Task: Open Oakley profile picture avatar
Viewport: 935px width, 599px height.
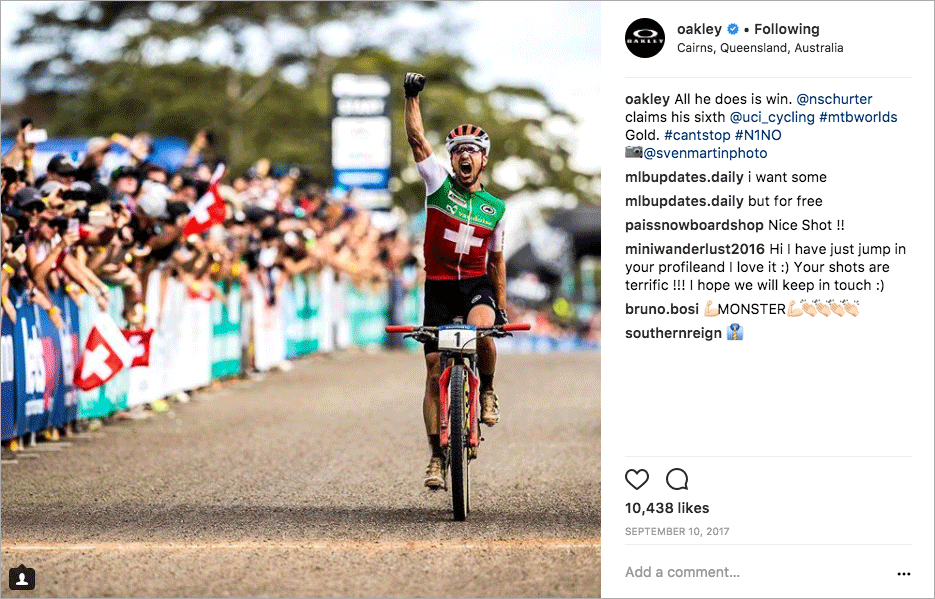Action: tap(645, 38)
